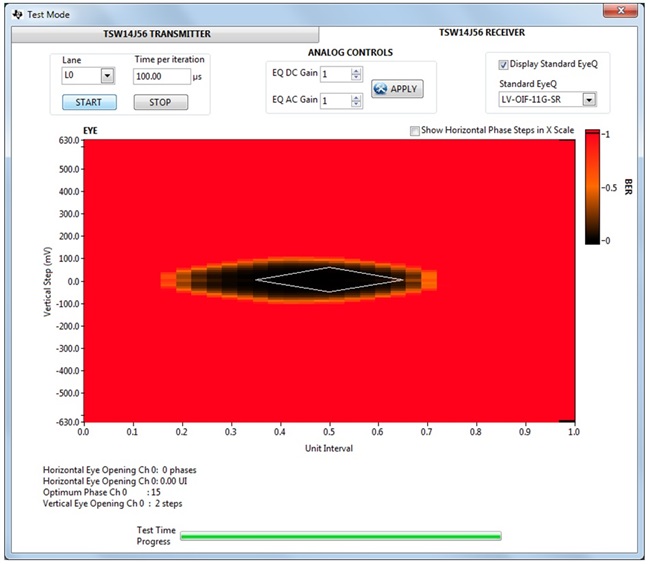Click the 'Horizontal Eye Opening Ch 0: 0.00 UI' text
The width and height of the screenshot is (650, 564).
coord(115,481)
